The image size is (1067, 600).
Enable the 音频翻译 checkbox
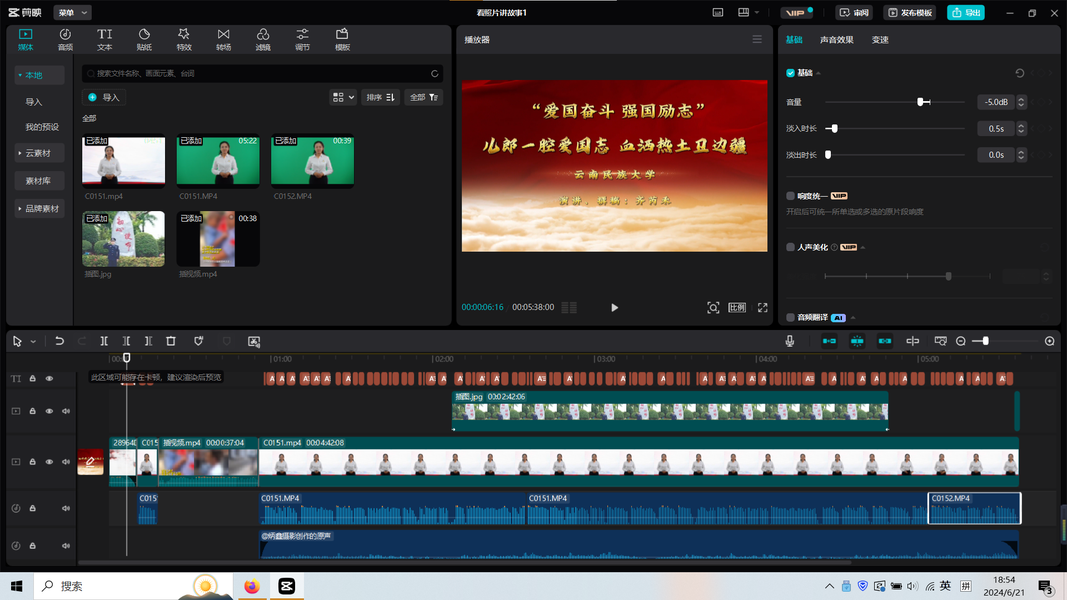(790, 317)
